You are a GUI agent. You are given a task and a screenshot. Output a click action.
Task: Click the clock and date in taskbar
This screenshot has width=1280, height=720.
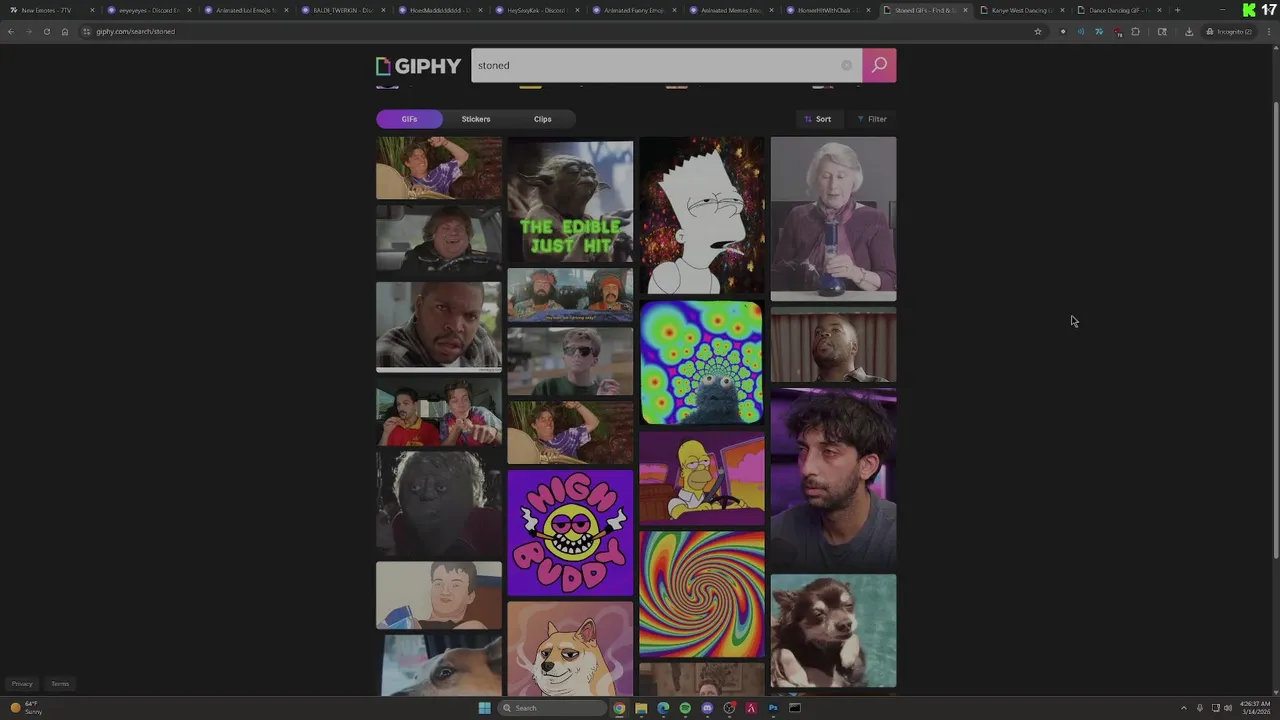[1255, 708]
